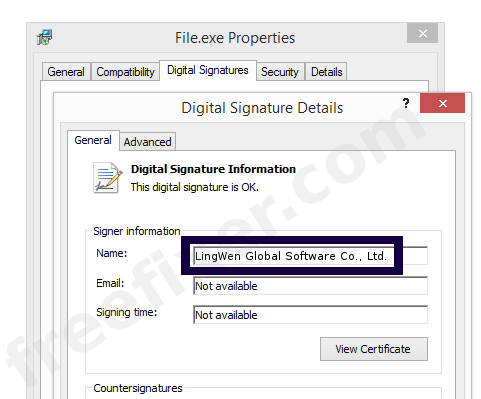
Task: Click the File.exe Properties title bar icon
Action: (x=44, y=37)
